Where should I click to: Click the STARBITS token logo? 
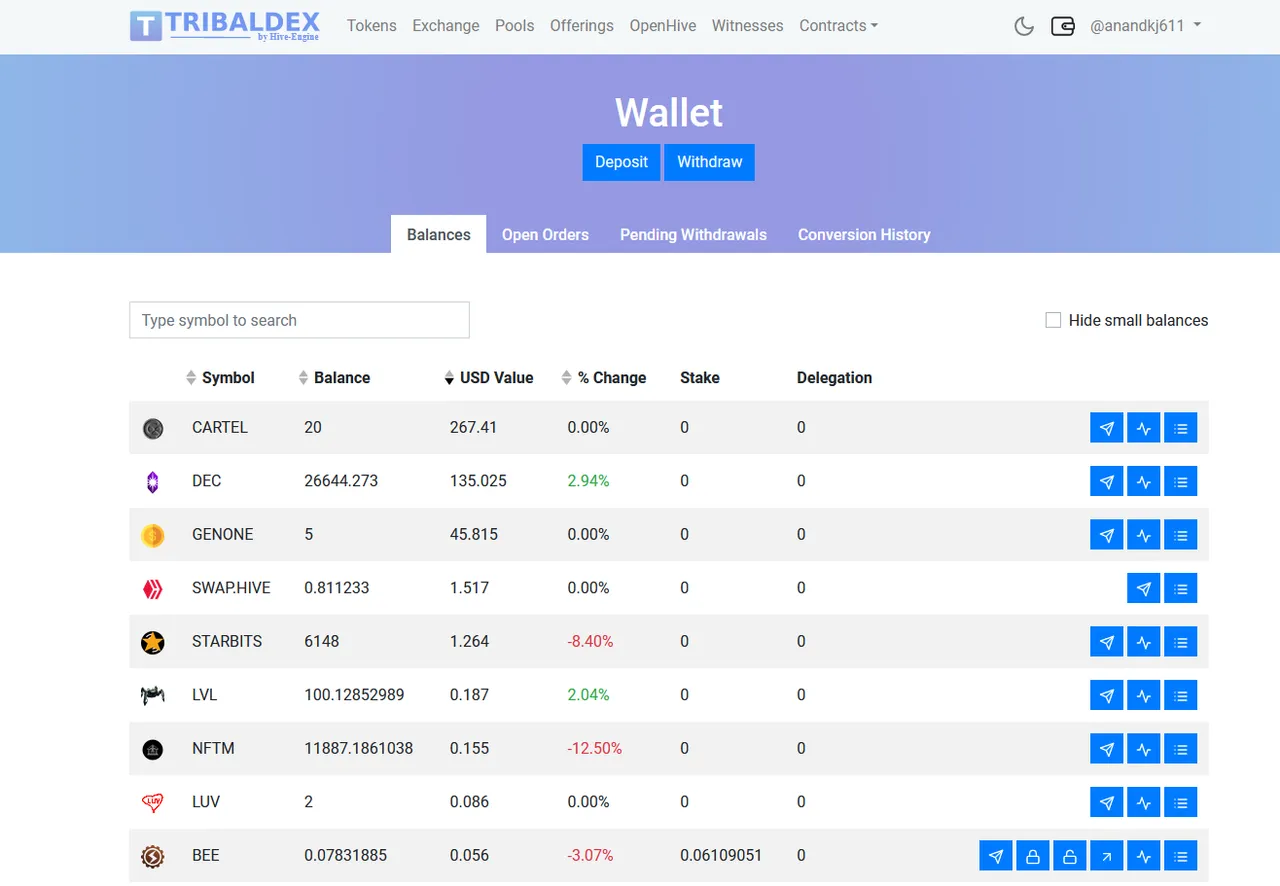(152, 642)
